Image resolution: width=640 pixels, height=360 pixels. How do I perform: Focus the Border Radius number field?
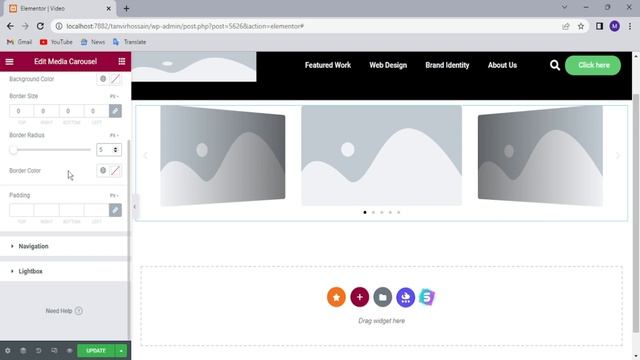click(109, 150)
